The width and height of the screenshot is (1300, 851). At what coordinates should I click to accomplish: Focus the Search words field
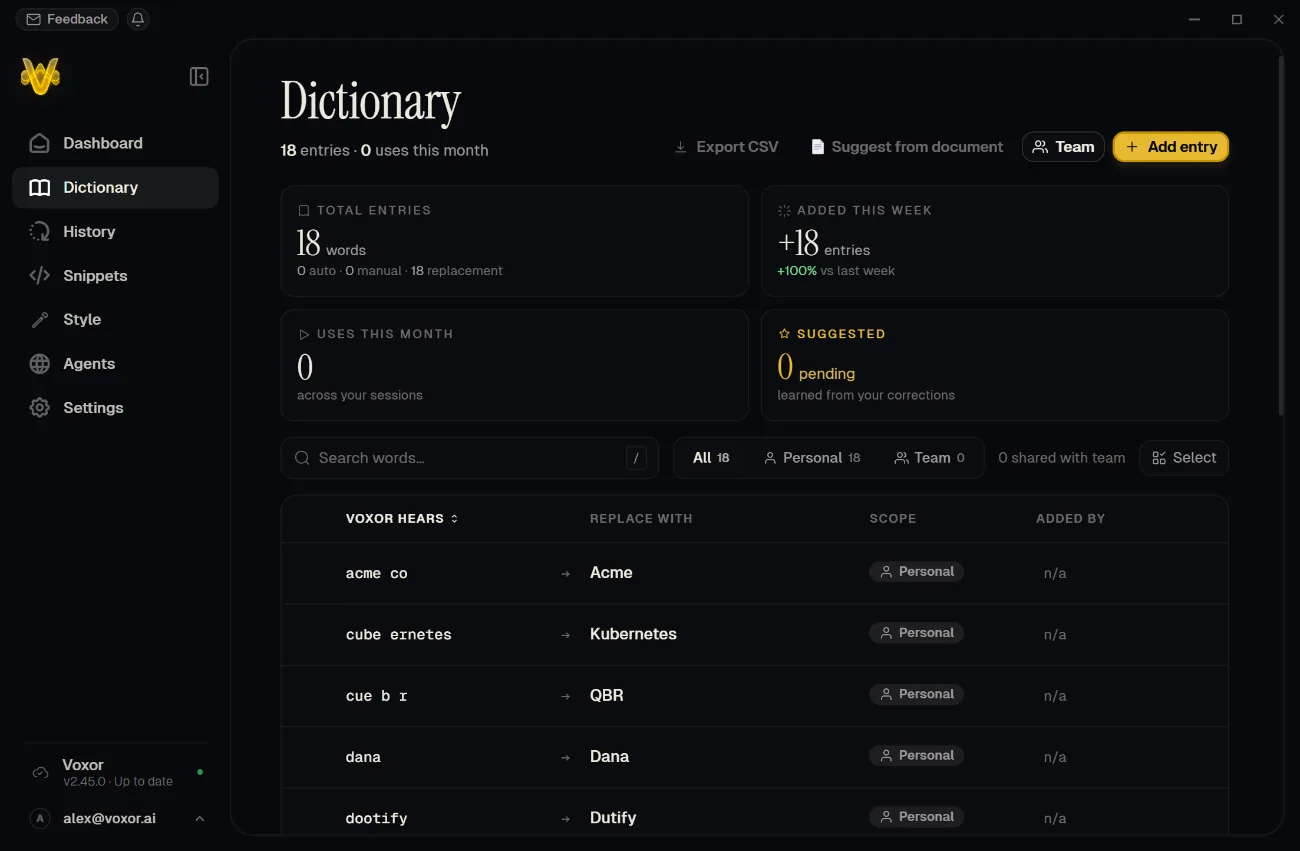[470, 458]
